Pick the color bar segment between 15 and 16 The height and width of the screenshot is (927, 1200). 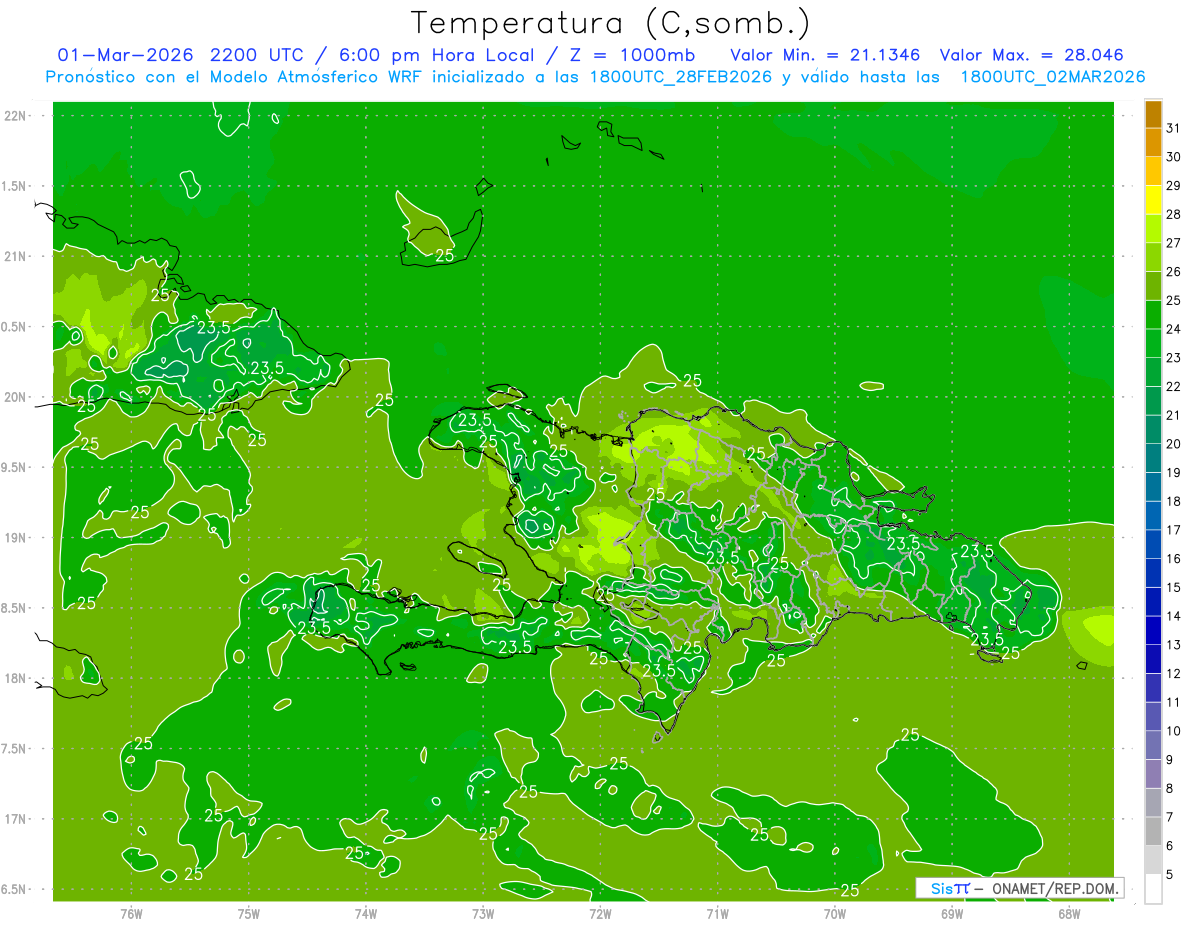tap(1153, 574)
